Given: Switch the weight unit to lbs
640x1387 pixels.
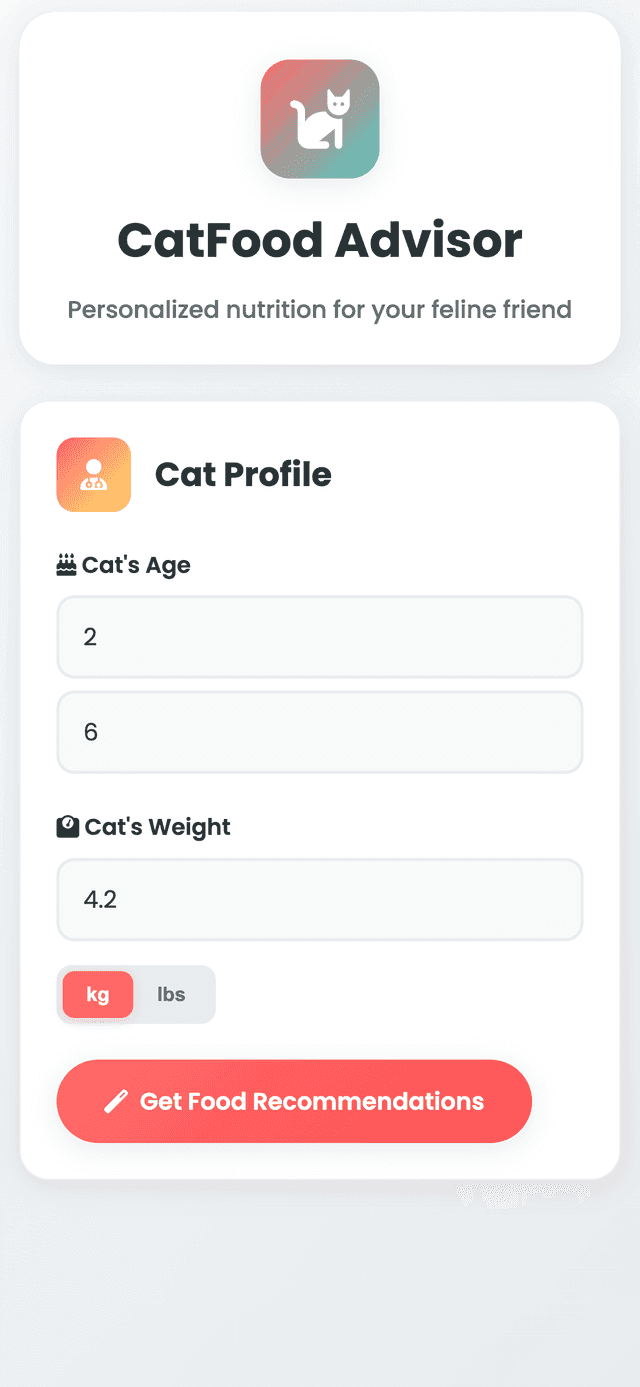Looking at the screenshot, I should (171, 994).
